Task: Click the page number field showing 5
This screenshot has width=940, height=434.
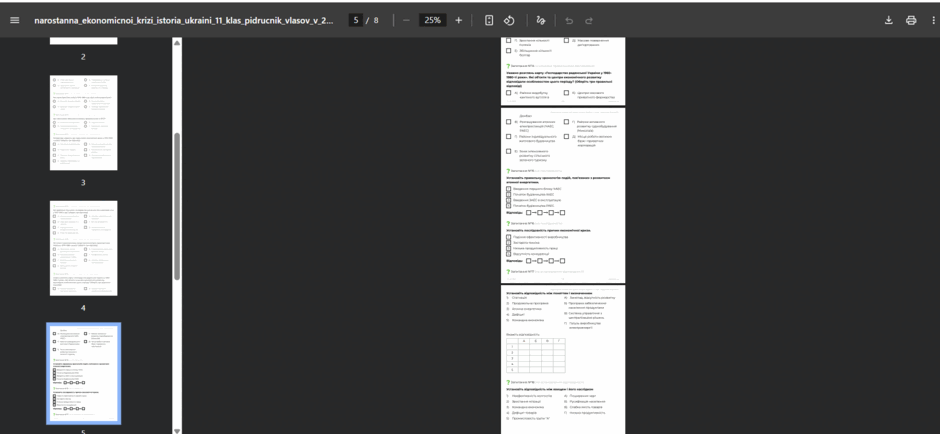Action: click(x=355, y=20)
